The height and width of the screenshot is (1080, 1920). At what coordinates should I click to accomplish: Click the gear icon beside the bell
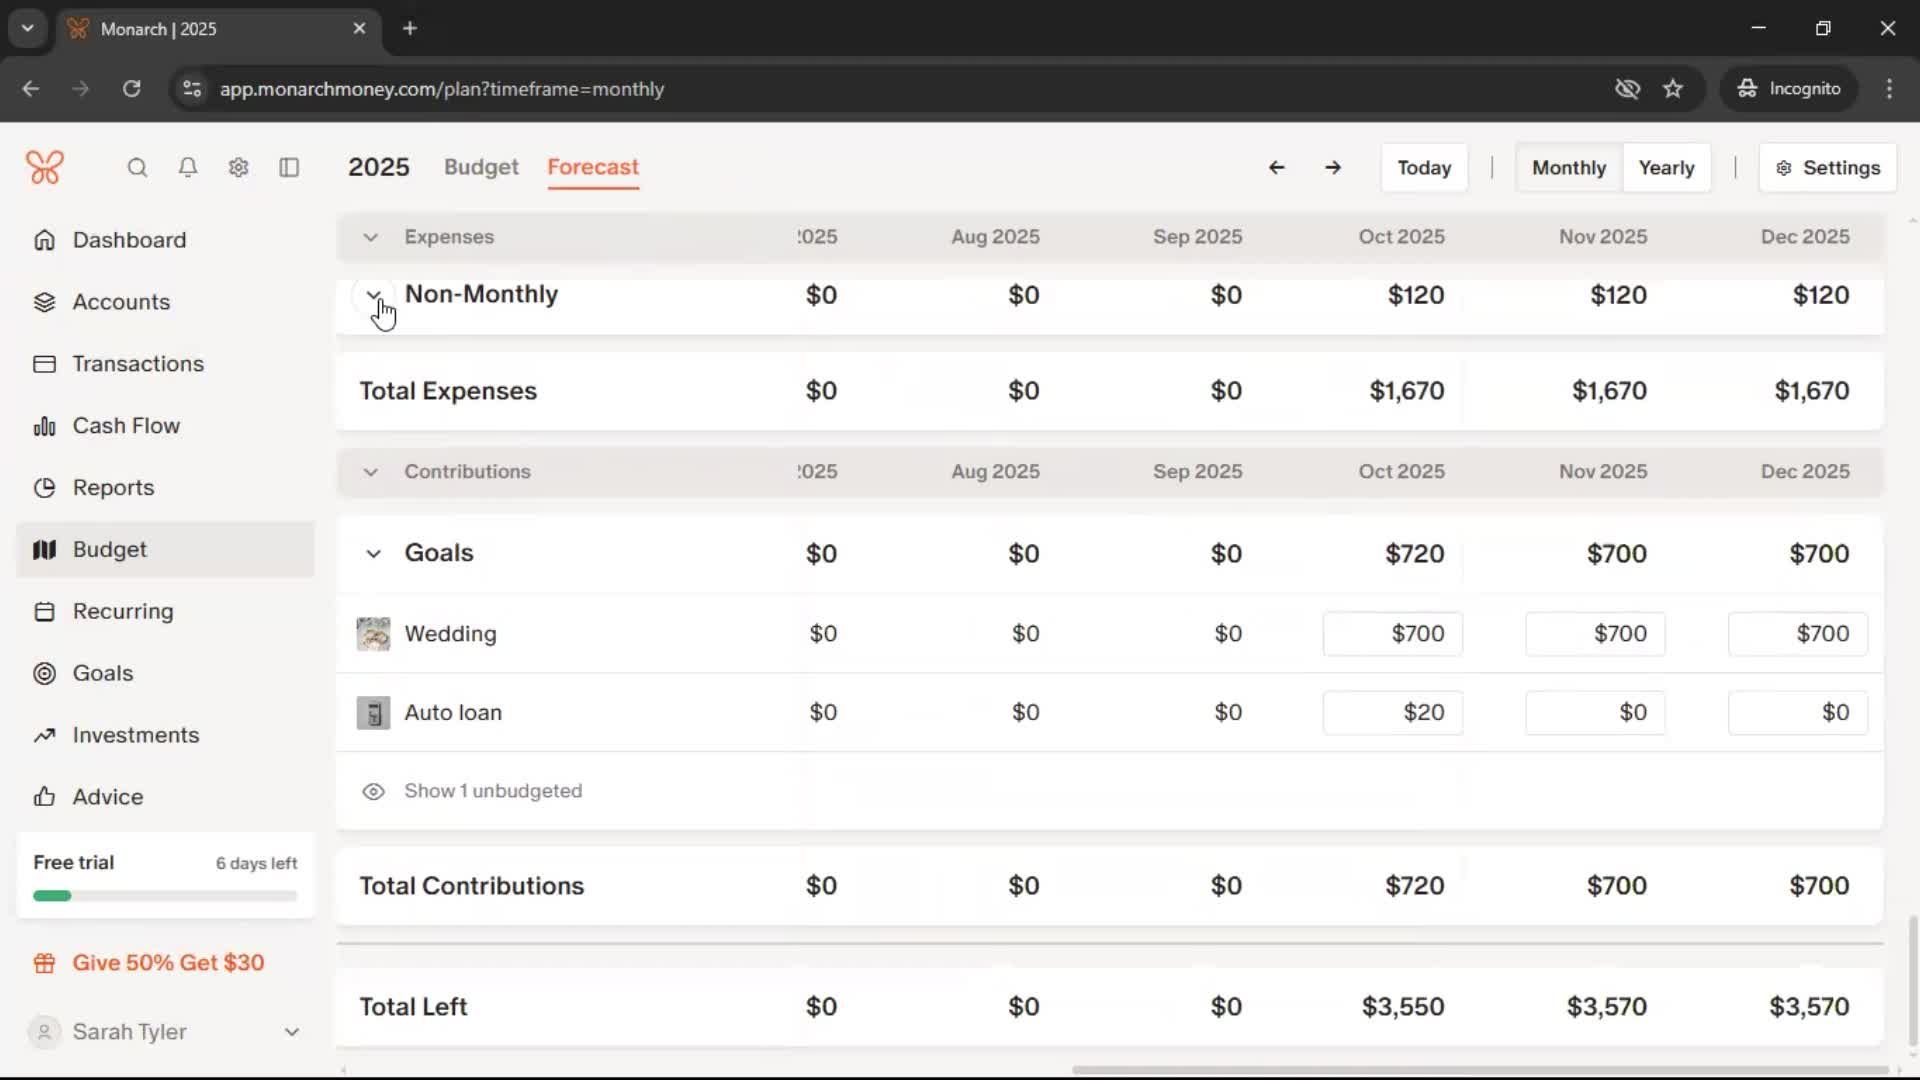[238, 167]
